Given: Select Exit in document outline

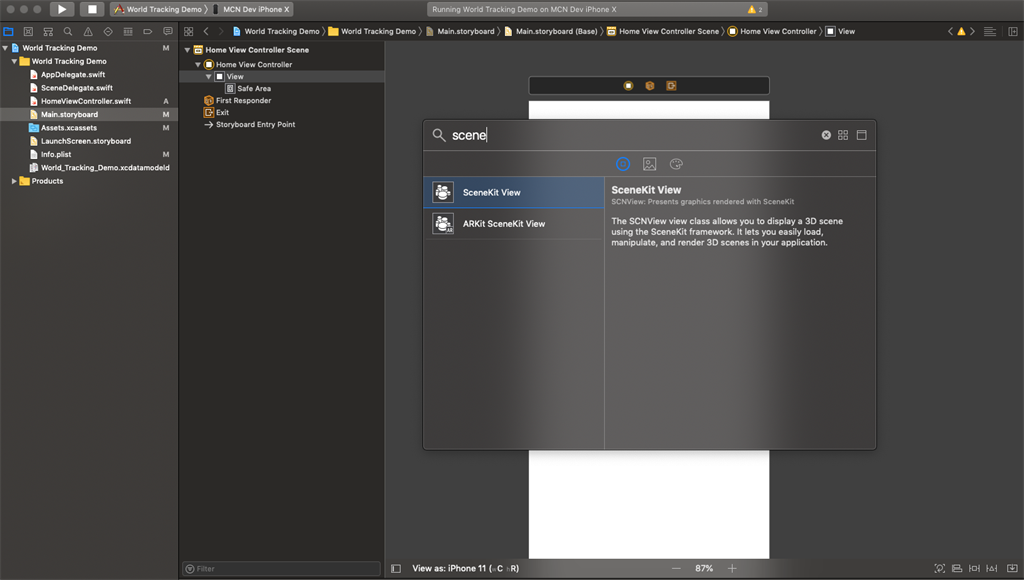Looking at the screenshot, I should click(222, 112).
